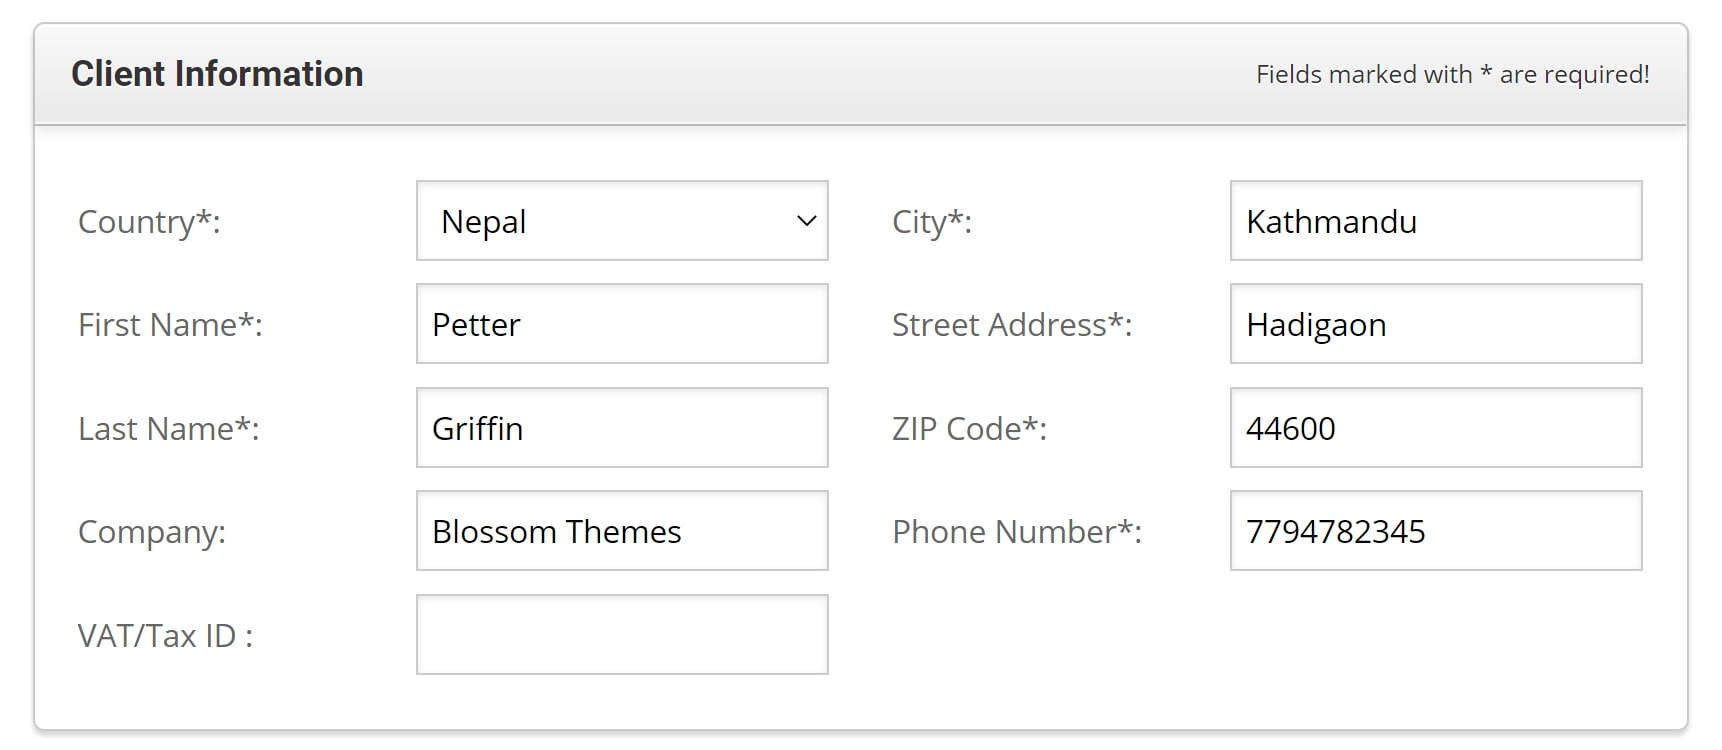Viewport: 1722px width, 750px height.
Task: Click the ZIP Code* label
Action: pos(969,429)
